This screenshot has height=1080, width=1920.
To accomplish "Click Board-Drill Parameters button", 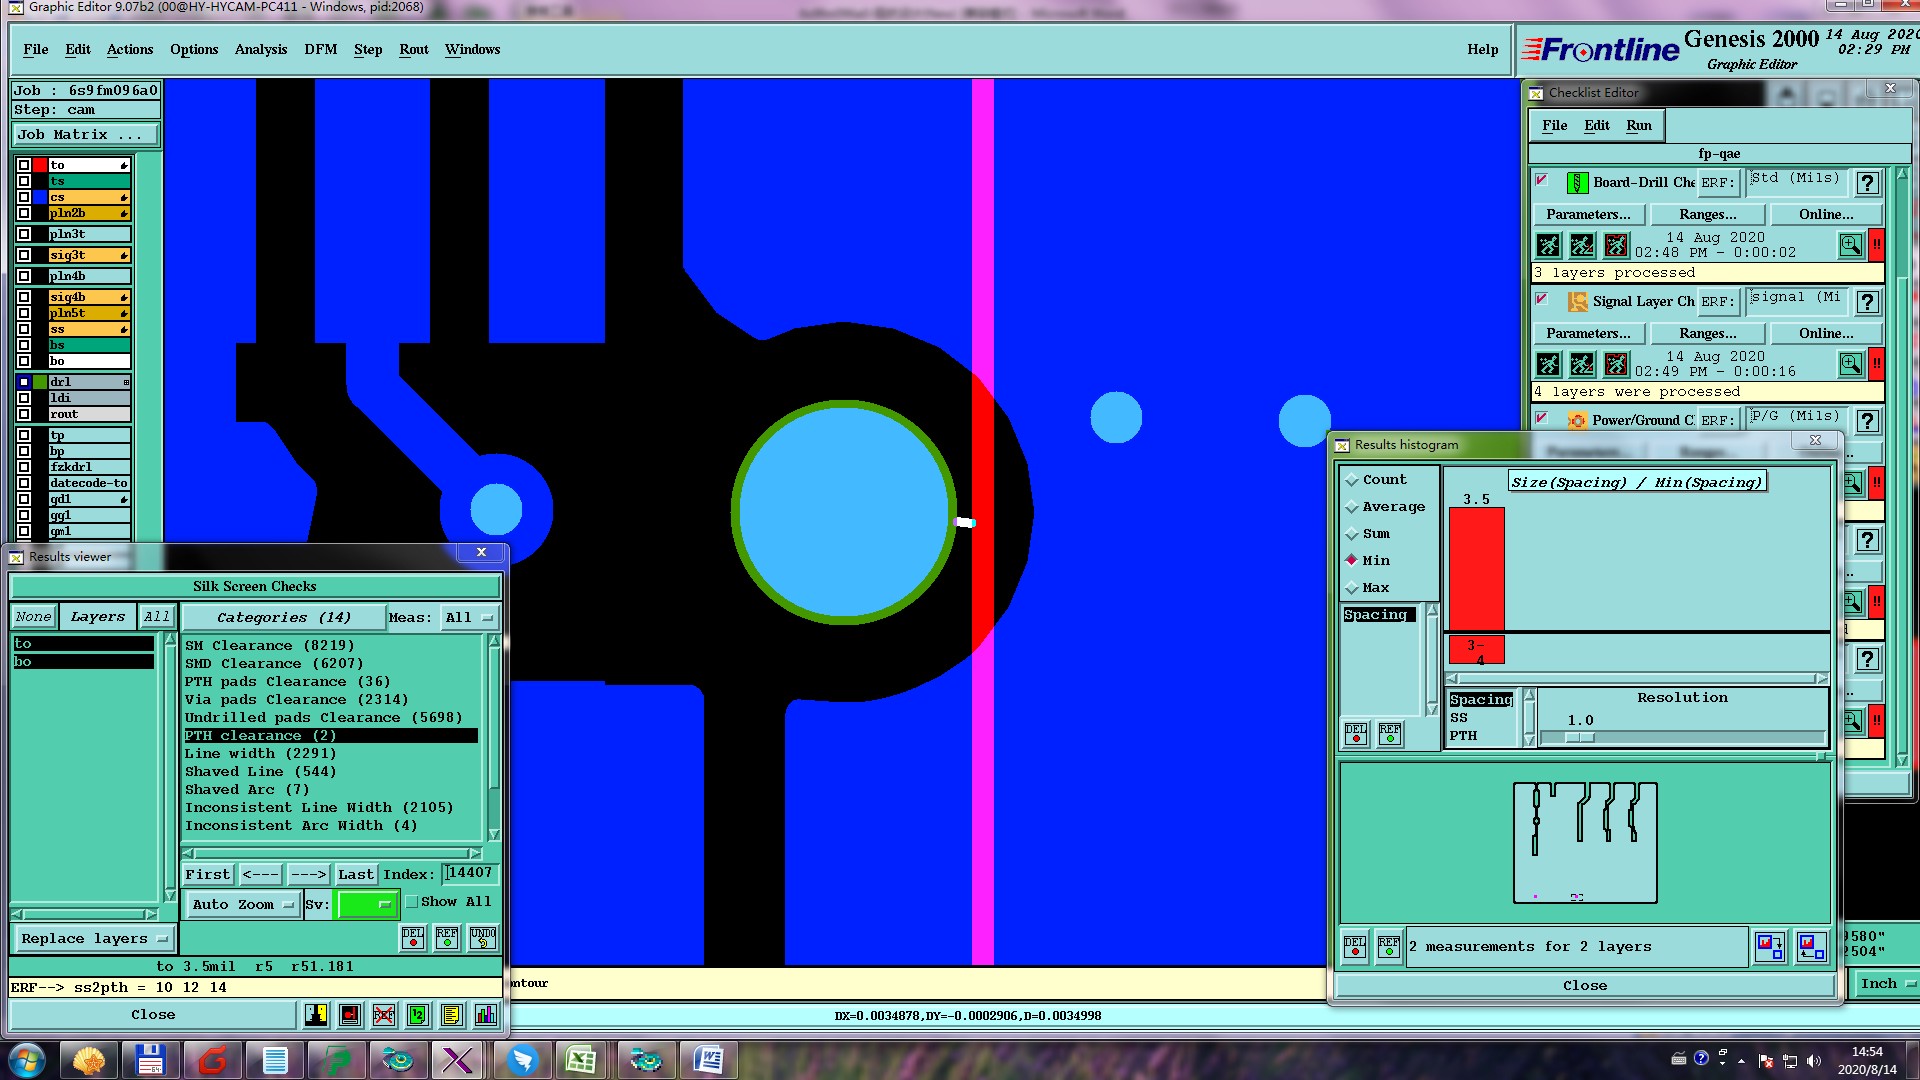I will pos(1587,215).
